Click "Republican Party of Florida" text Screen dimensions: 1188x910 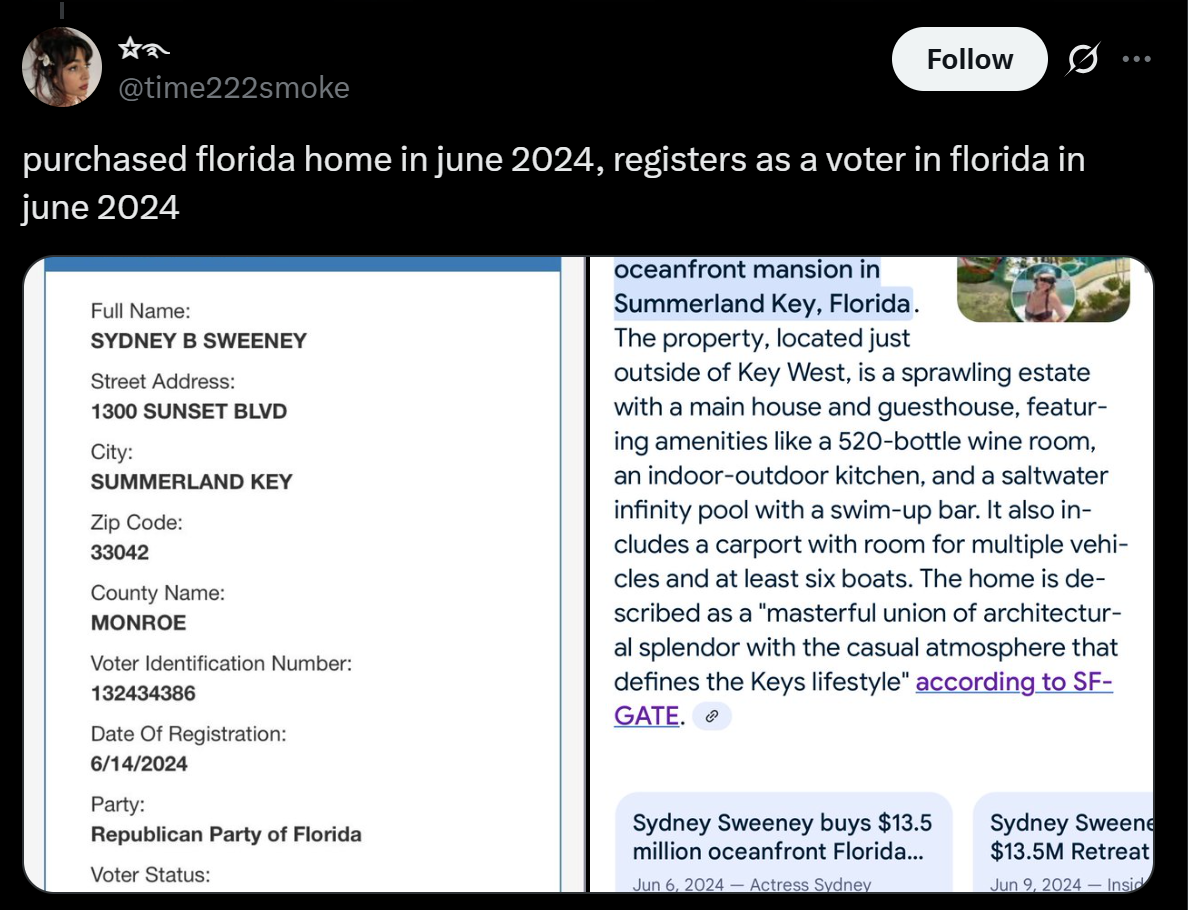click(226, 834)
